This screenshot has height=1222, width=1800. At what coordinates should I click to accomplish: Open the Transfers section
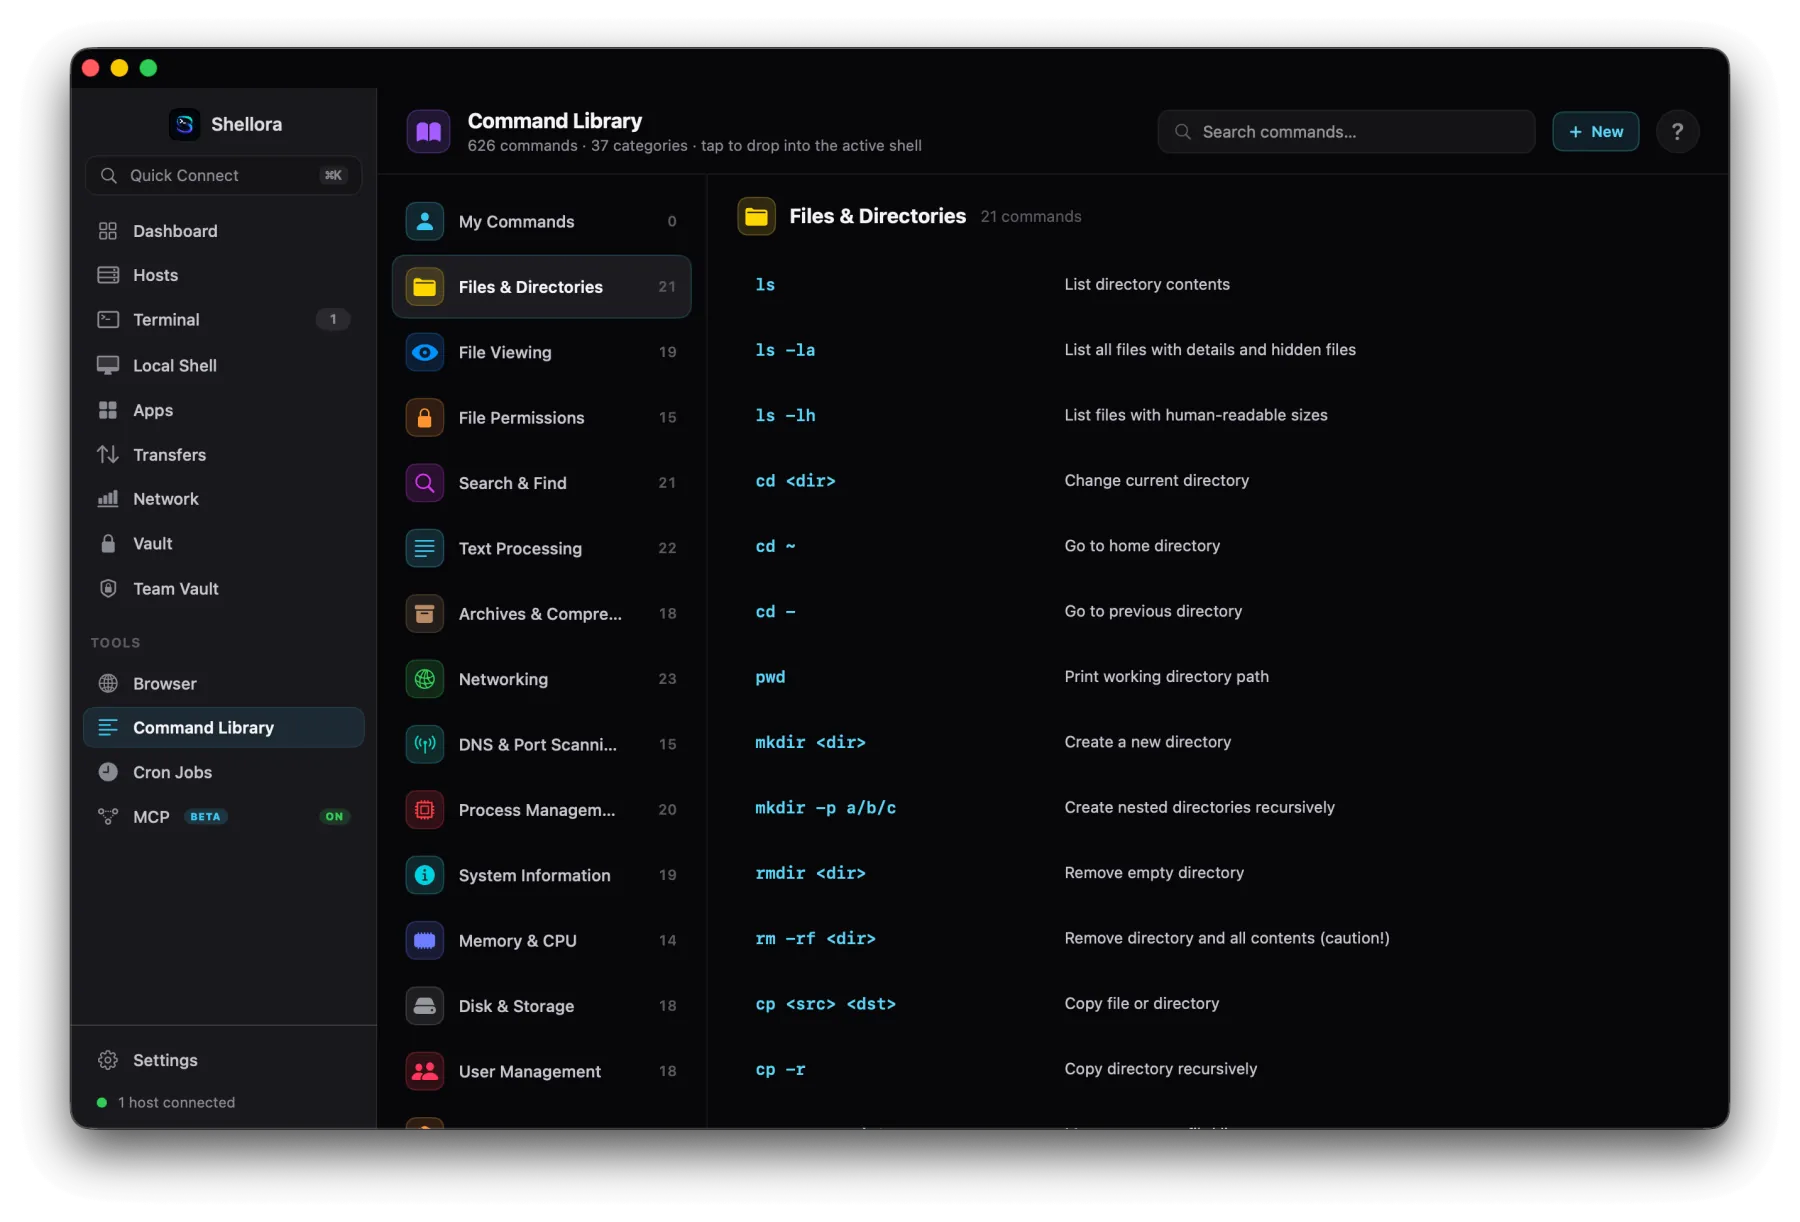pyautogui.click(x=224, y=454)
